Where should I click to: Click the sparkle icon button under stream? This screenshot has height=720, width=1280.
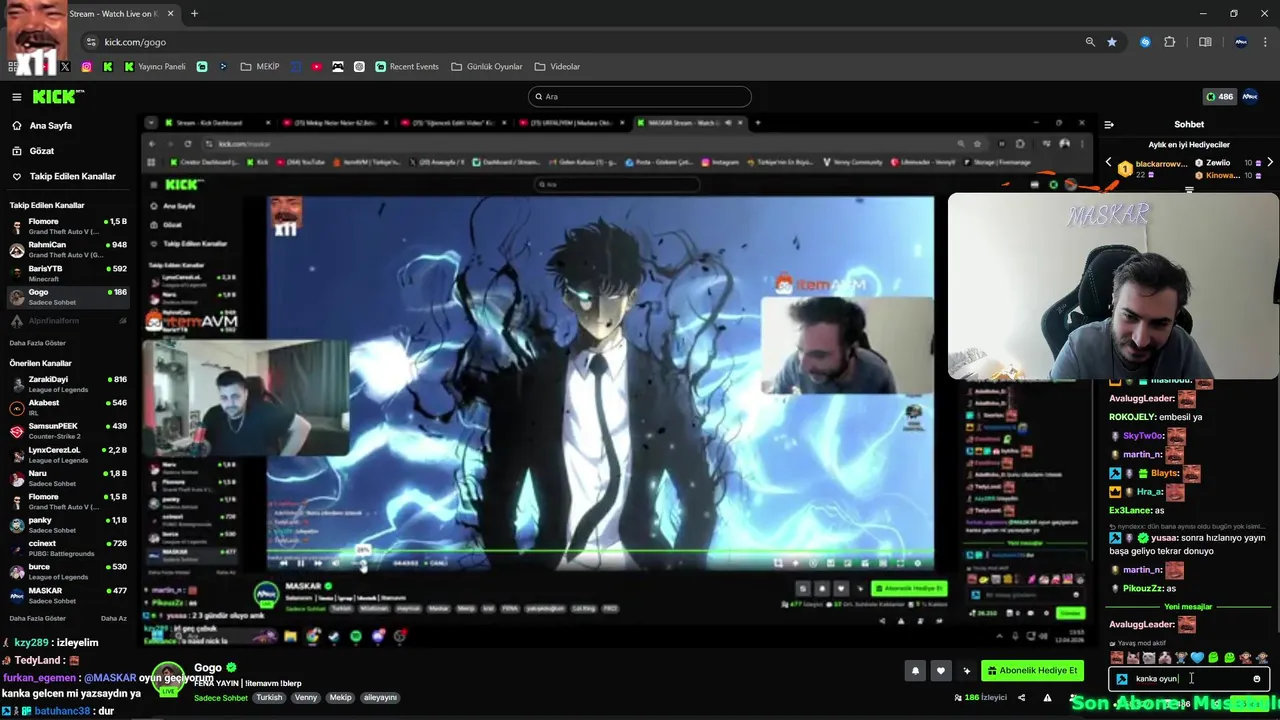[x=966, y=671]
